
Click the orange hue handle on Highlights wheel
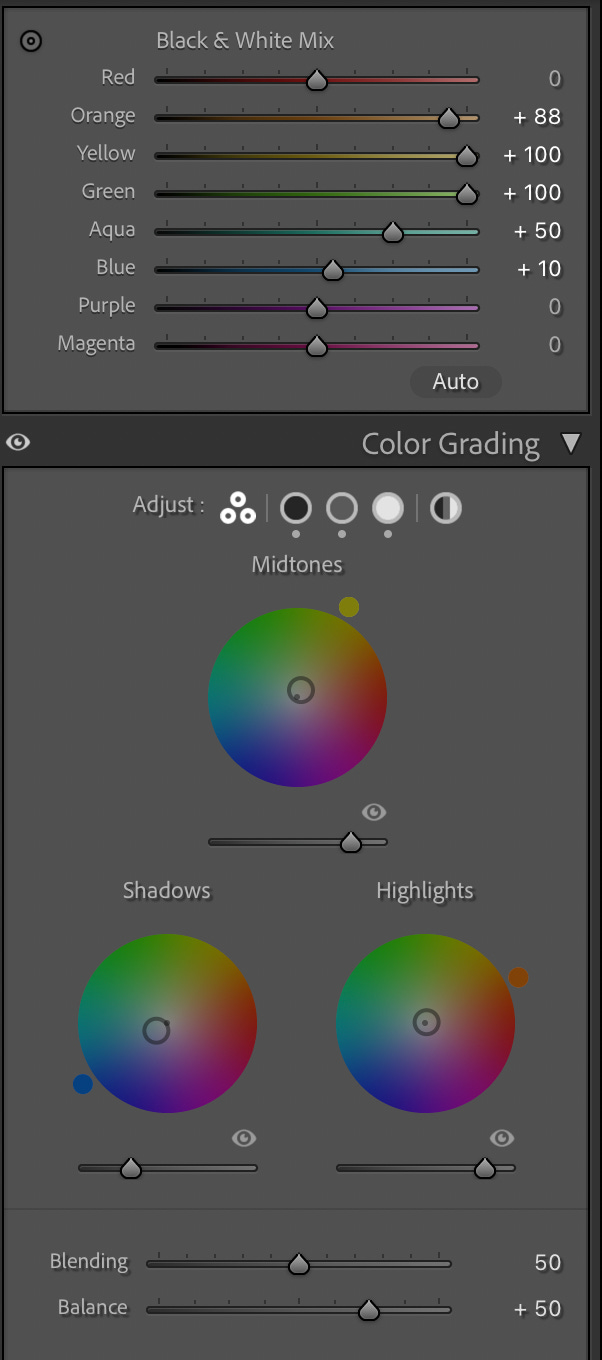[518, 978]
